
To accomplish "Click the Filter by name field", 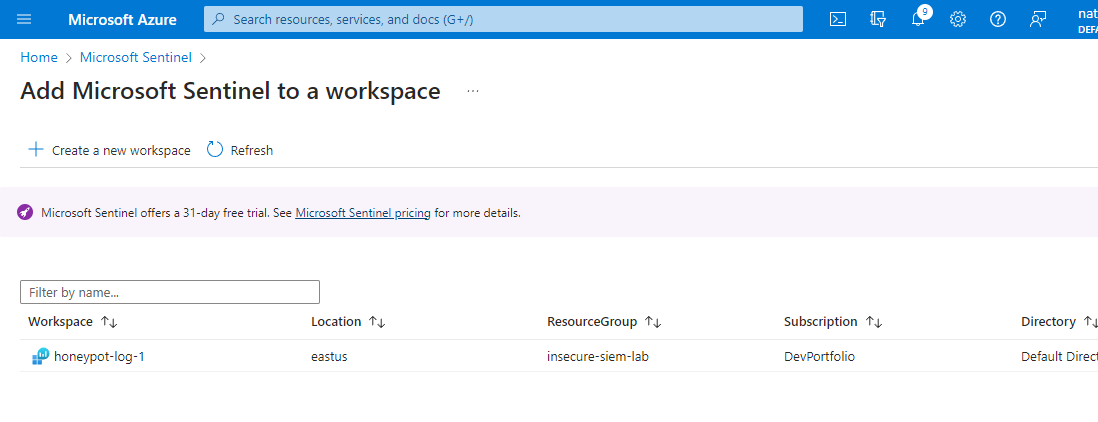I will click(170, 292).
